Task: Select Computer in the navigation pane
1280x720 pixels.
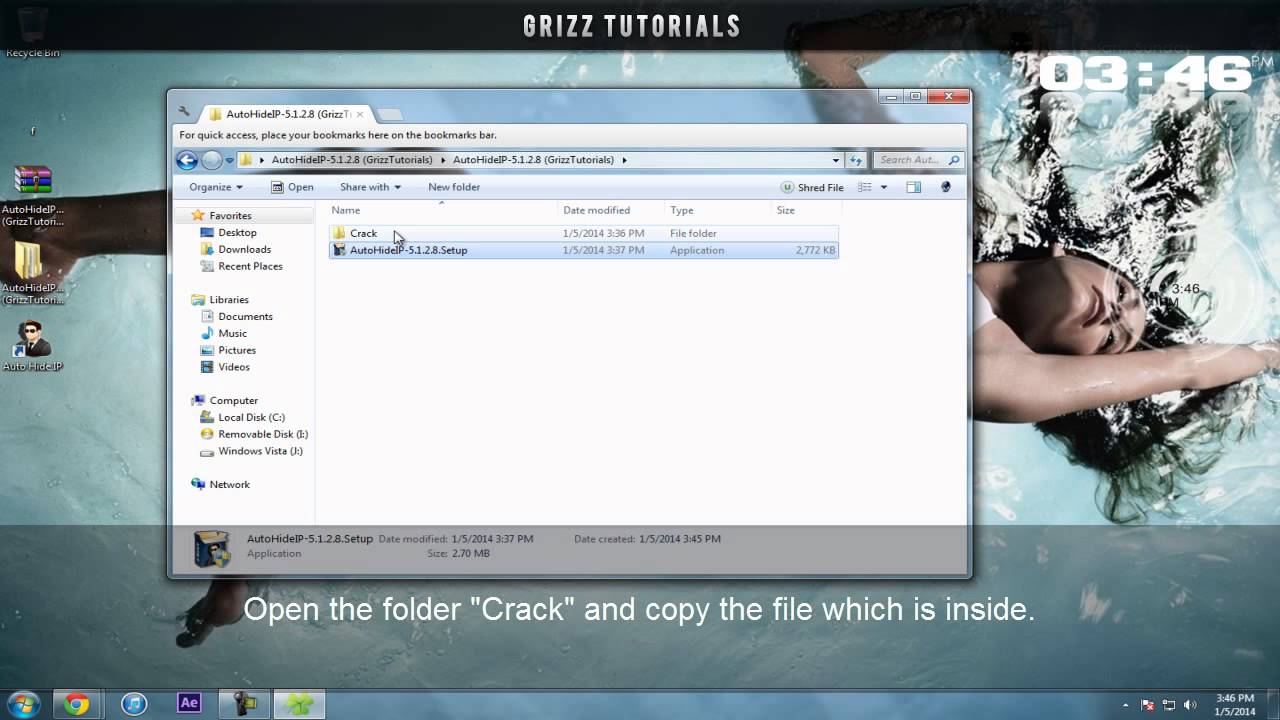Action: coord(233,400)
